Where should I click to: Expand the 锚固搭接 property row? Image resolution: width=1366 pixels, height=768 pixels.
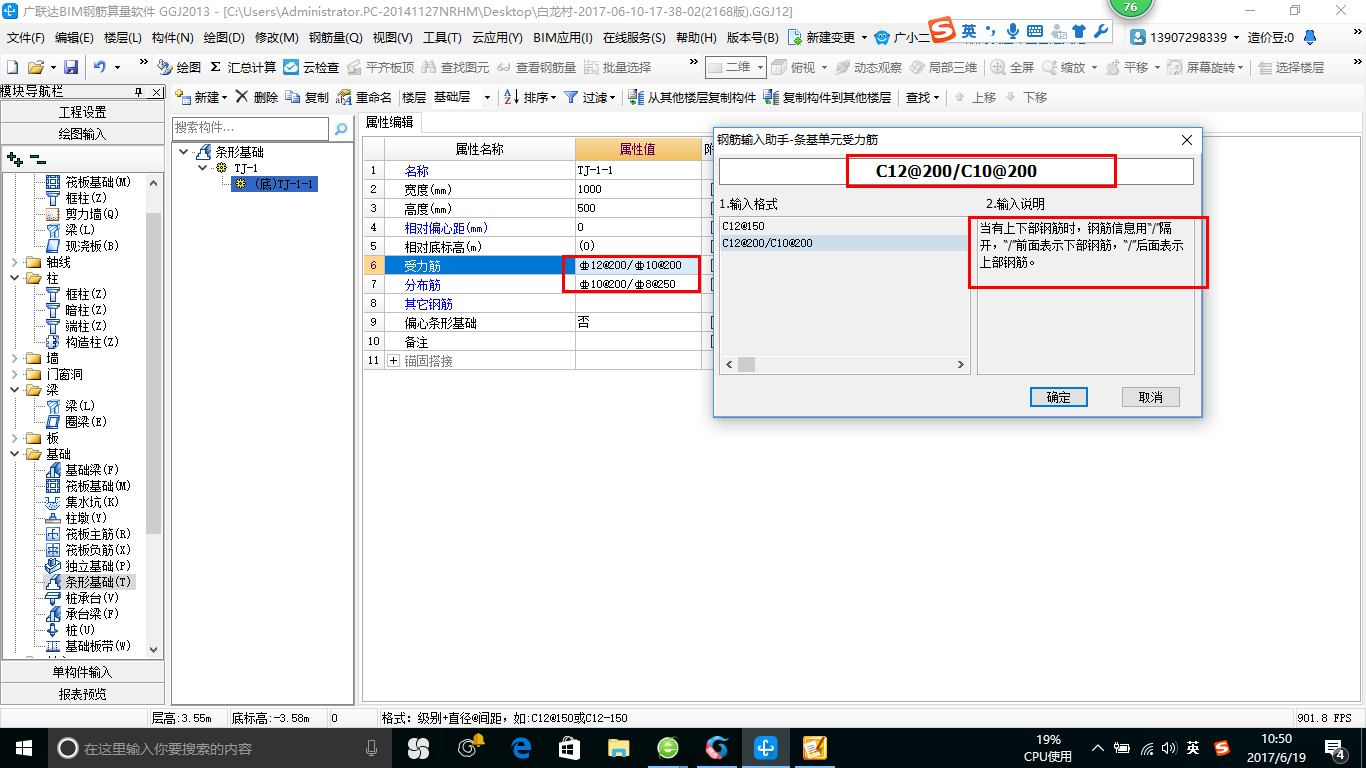[393, 360]
